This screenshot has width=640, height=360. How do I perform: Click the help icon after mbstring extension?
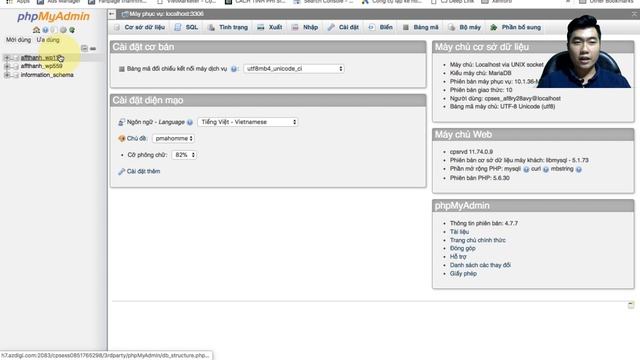579,169
